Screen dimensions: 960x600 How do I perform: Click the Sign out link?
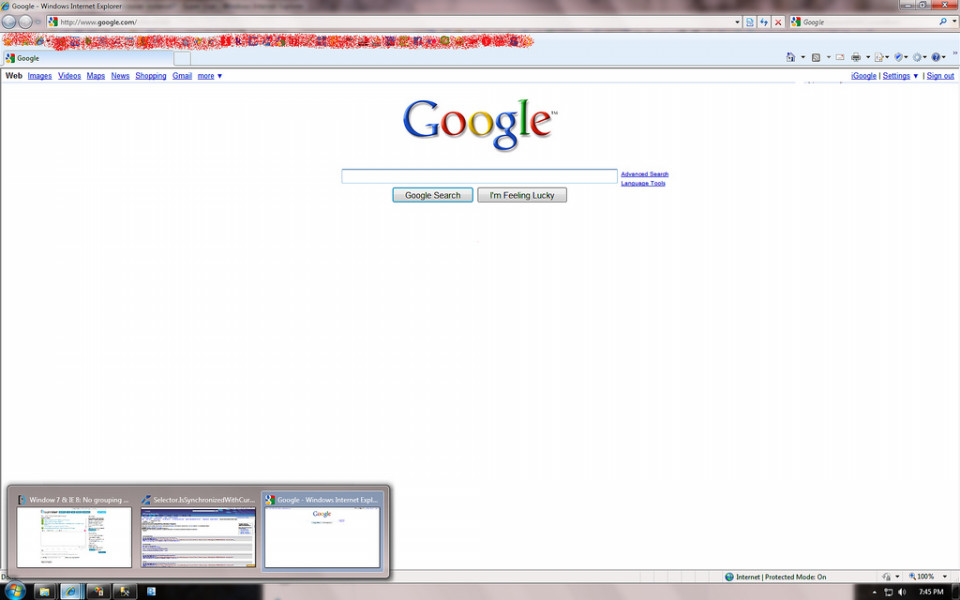(x=940, y=76)
